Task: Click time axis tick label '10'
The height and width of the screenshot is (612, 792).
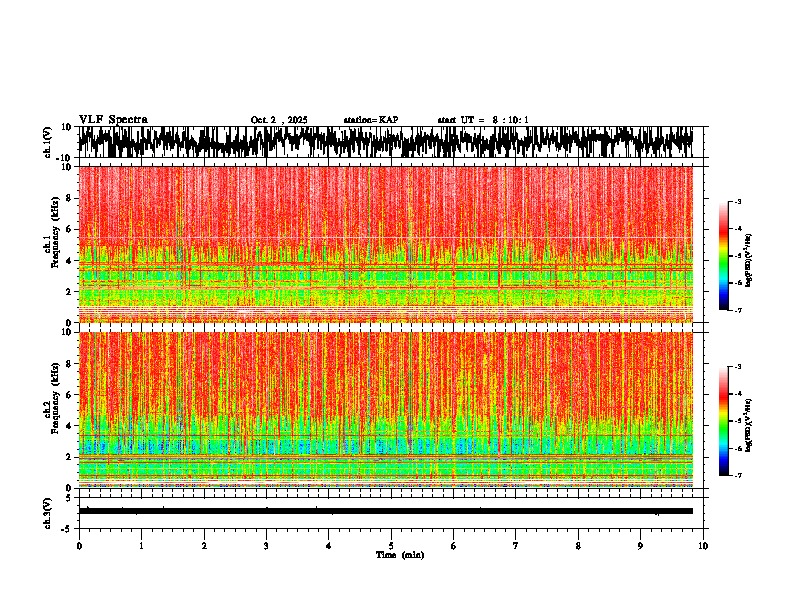Action: (x=703, y=546)
